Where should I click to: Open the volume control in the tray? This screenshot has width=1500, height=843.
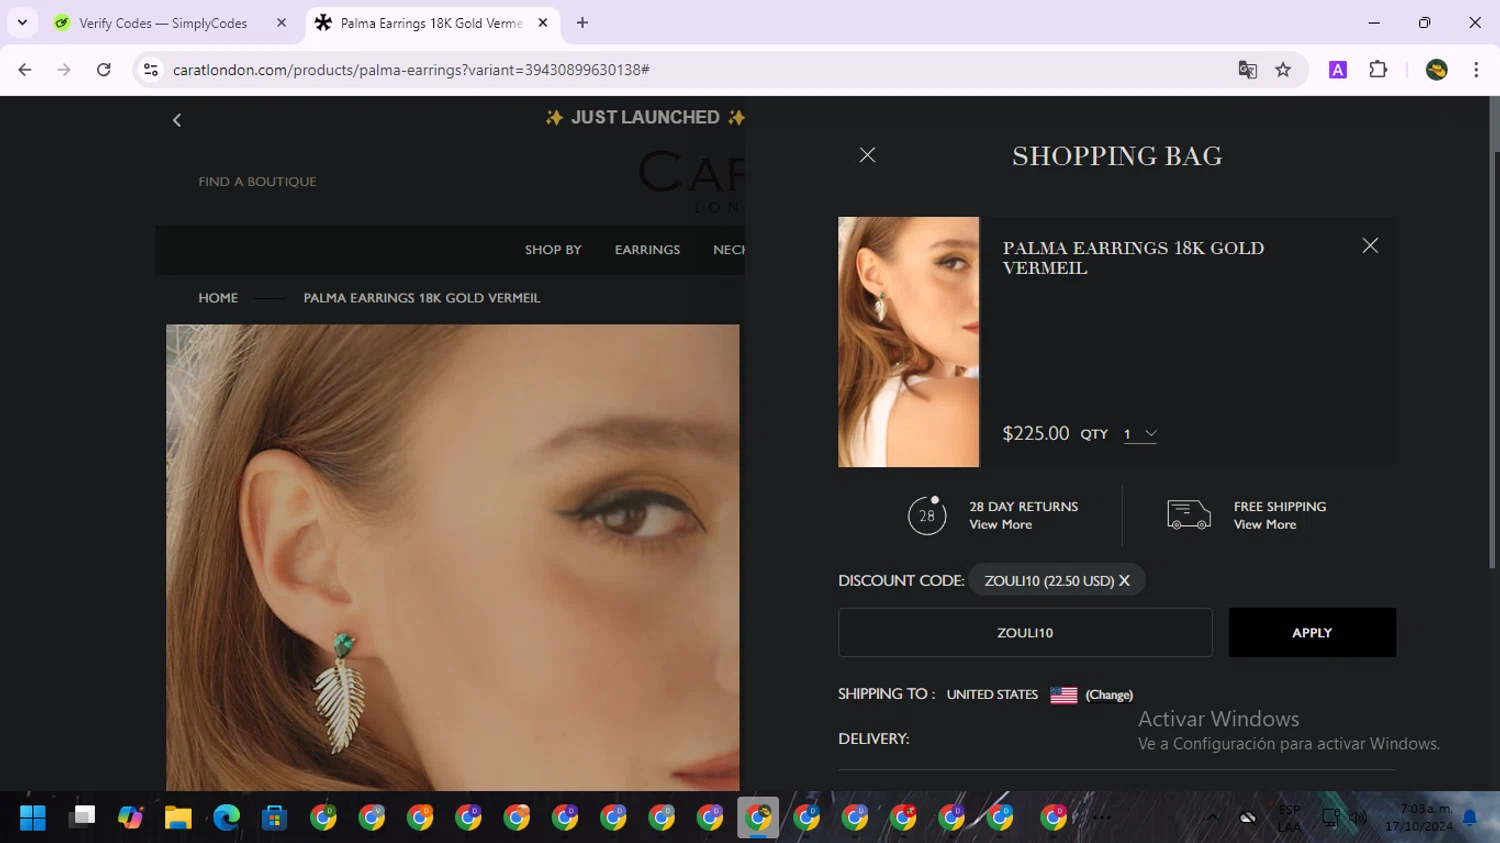click(1357, 818)
